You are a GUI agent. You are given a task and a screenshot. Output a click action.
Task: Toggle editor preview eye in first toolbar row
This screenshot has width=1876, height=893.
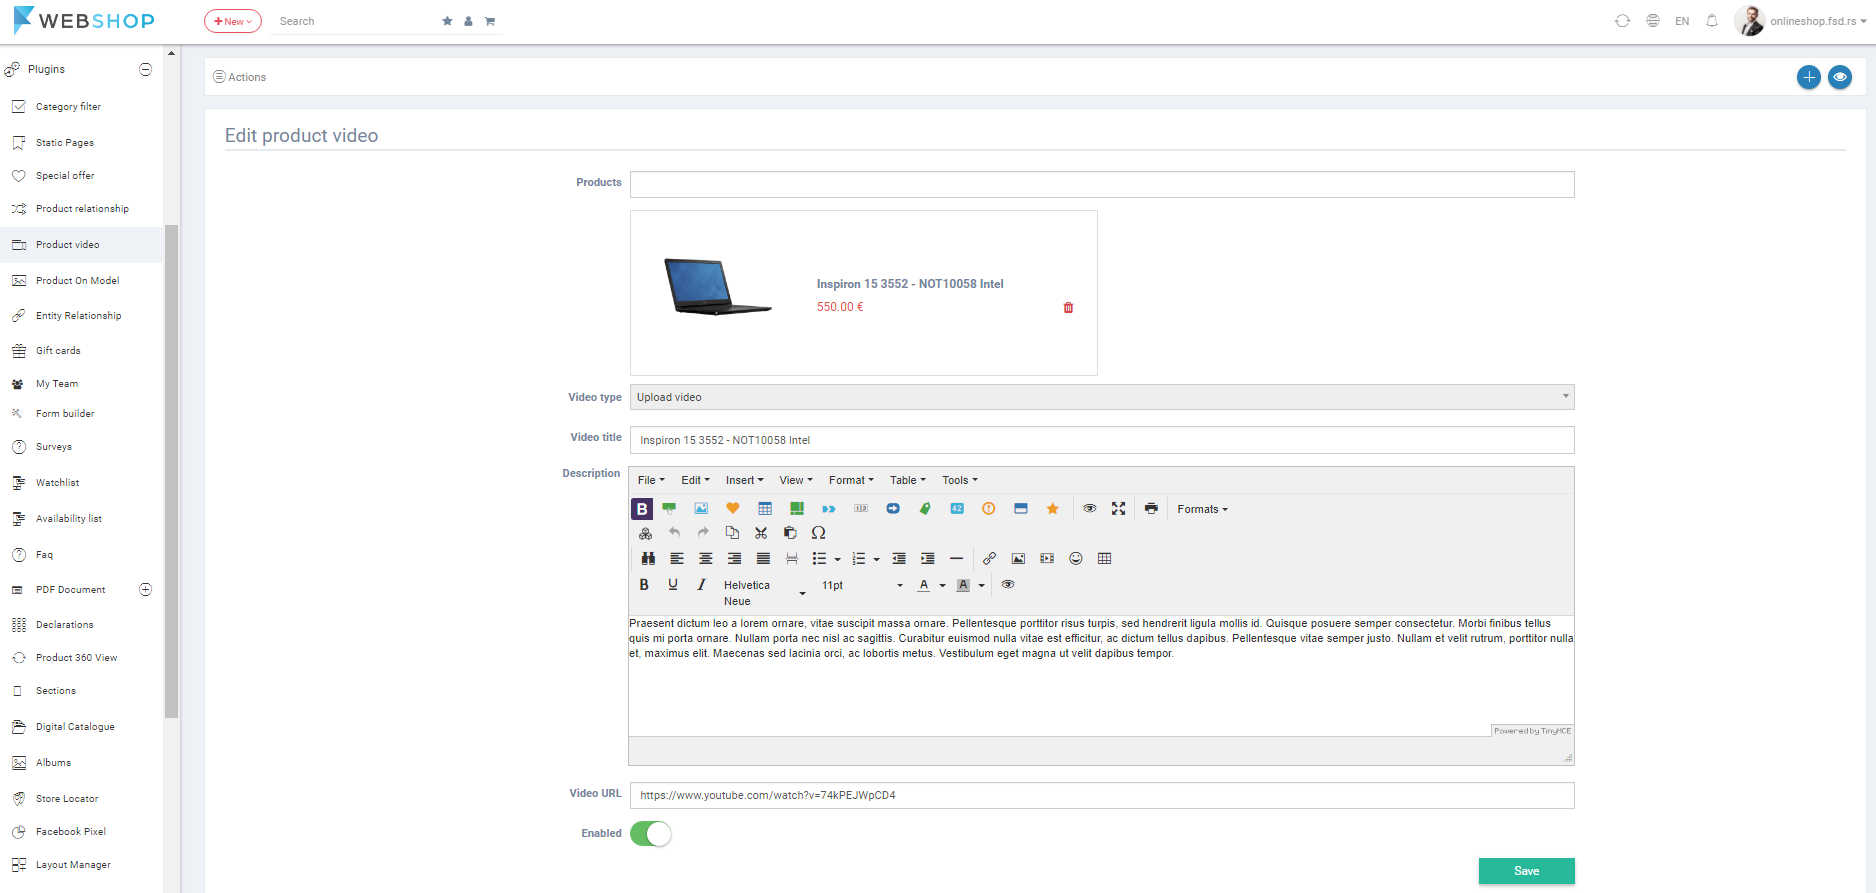1090,509
